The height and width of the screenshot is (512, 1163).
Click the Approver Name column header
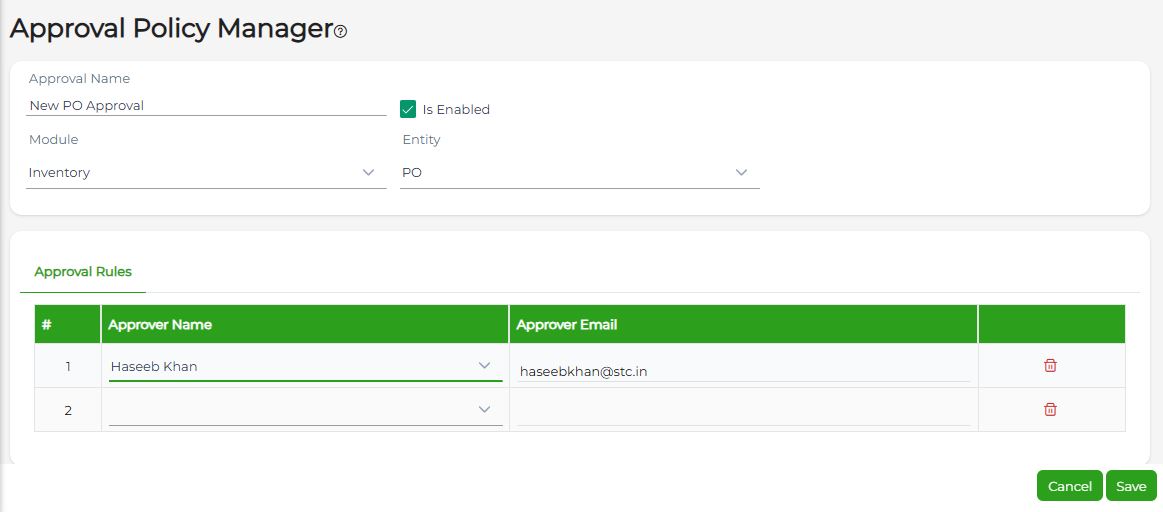click(x=160, y=324)
